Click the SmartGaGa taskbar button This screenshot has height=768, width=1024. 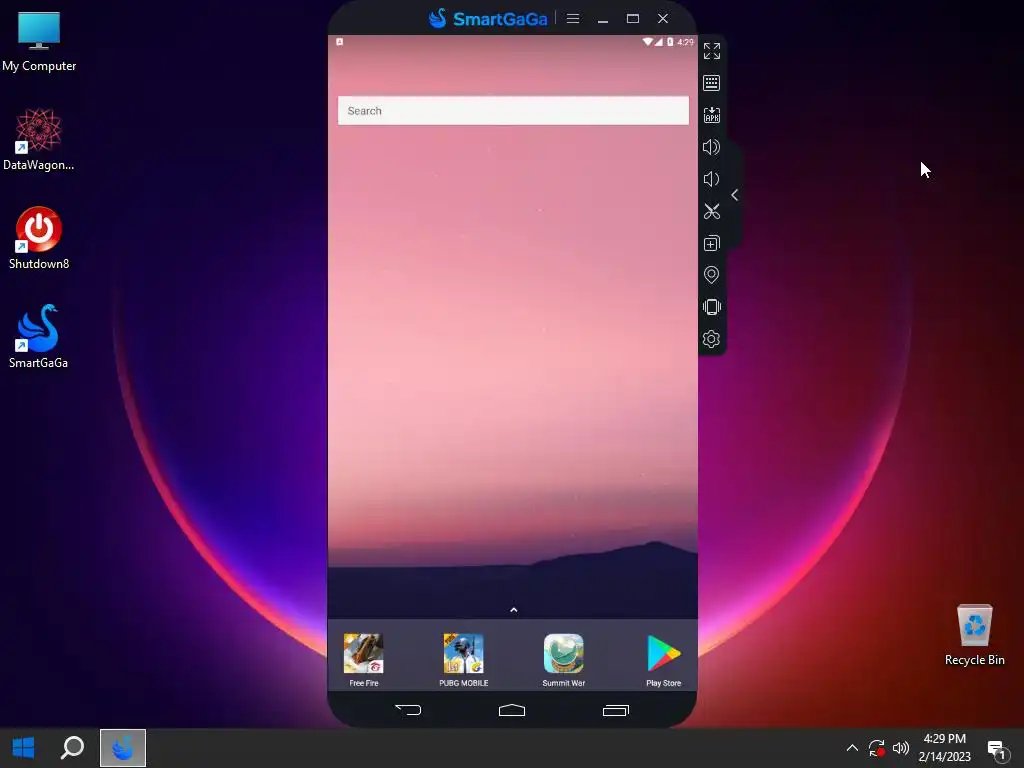123,748
